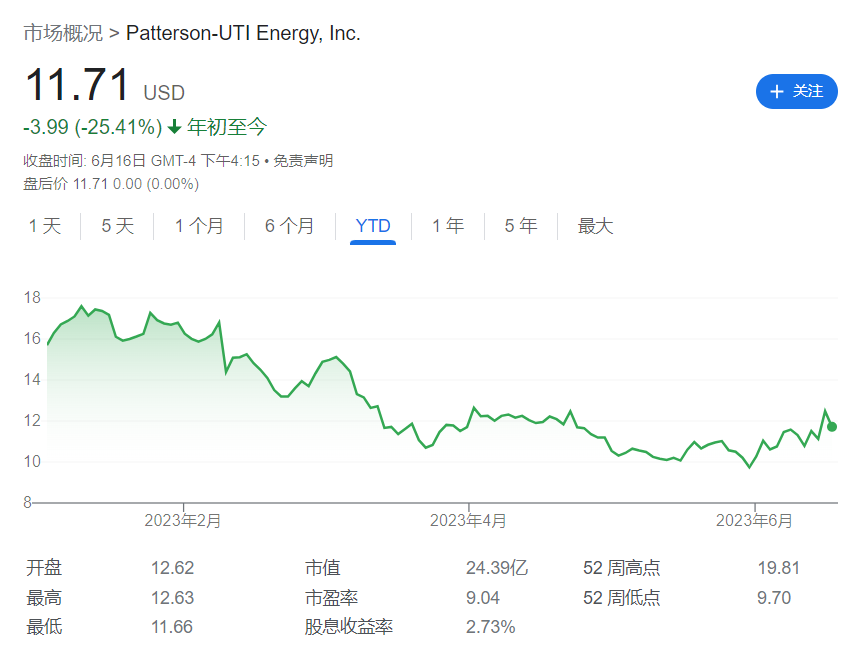Click the 最低 value 11.66

click(172, 627)
